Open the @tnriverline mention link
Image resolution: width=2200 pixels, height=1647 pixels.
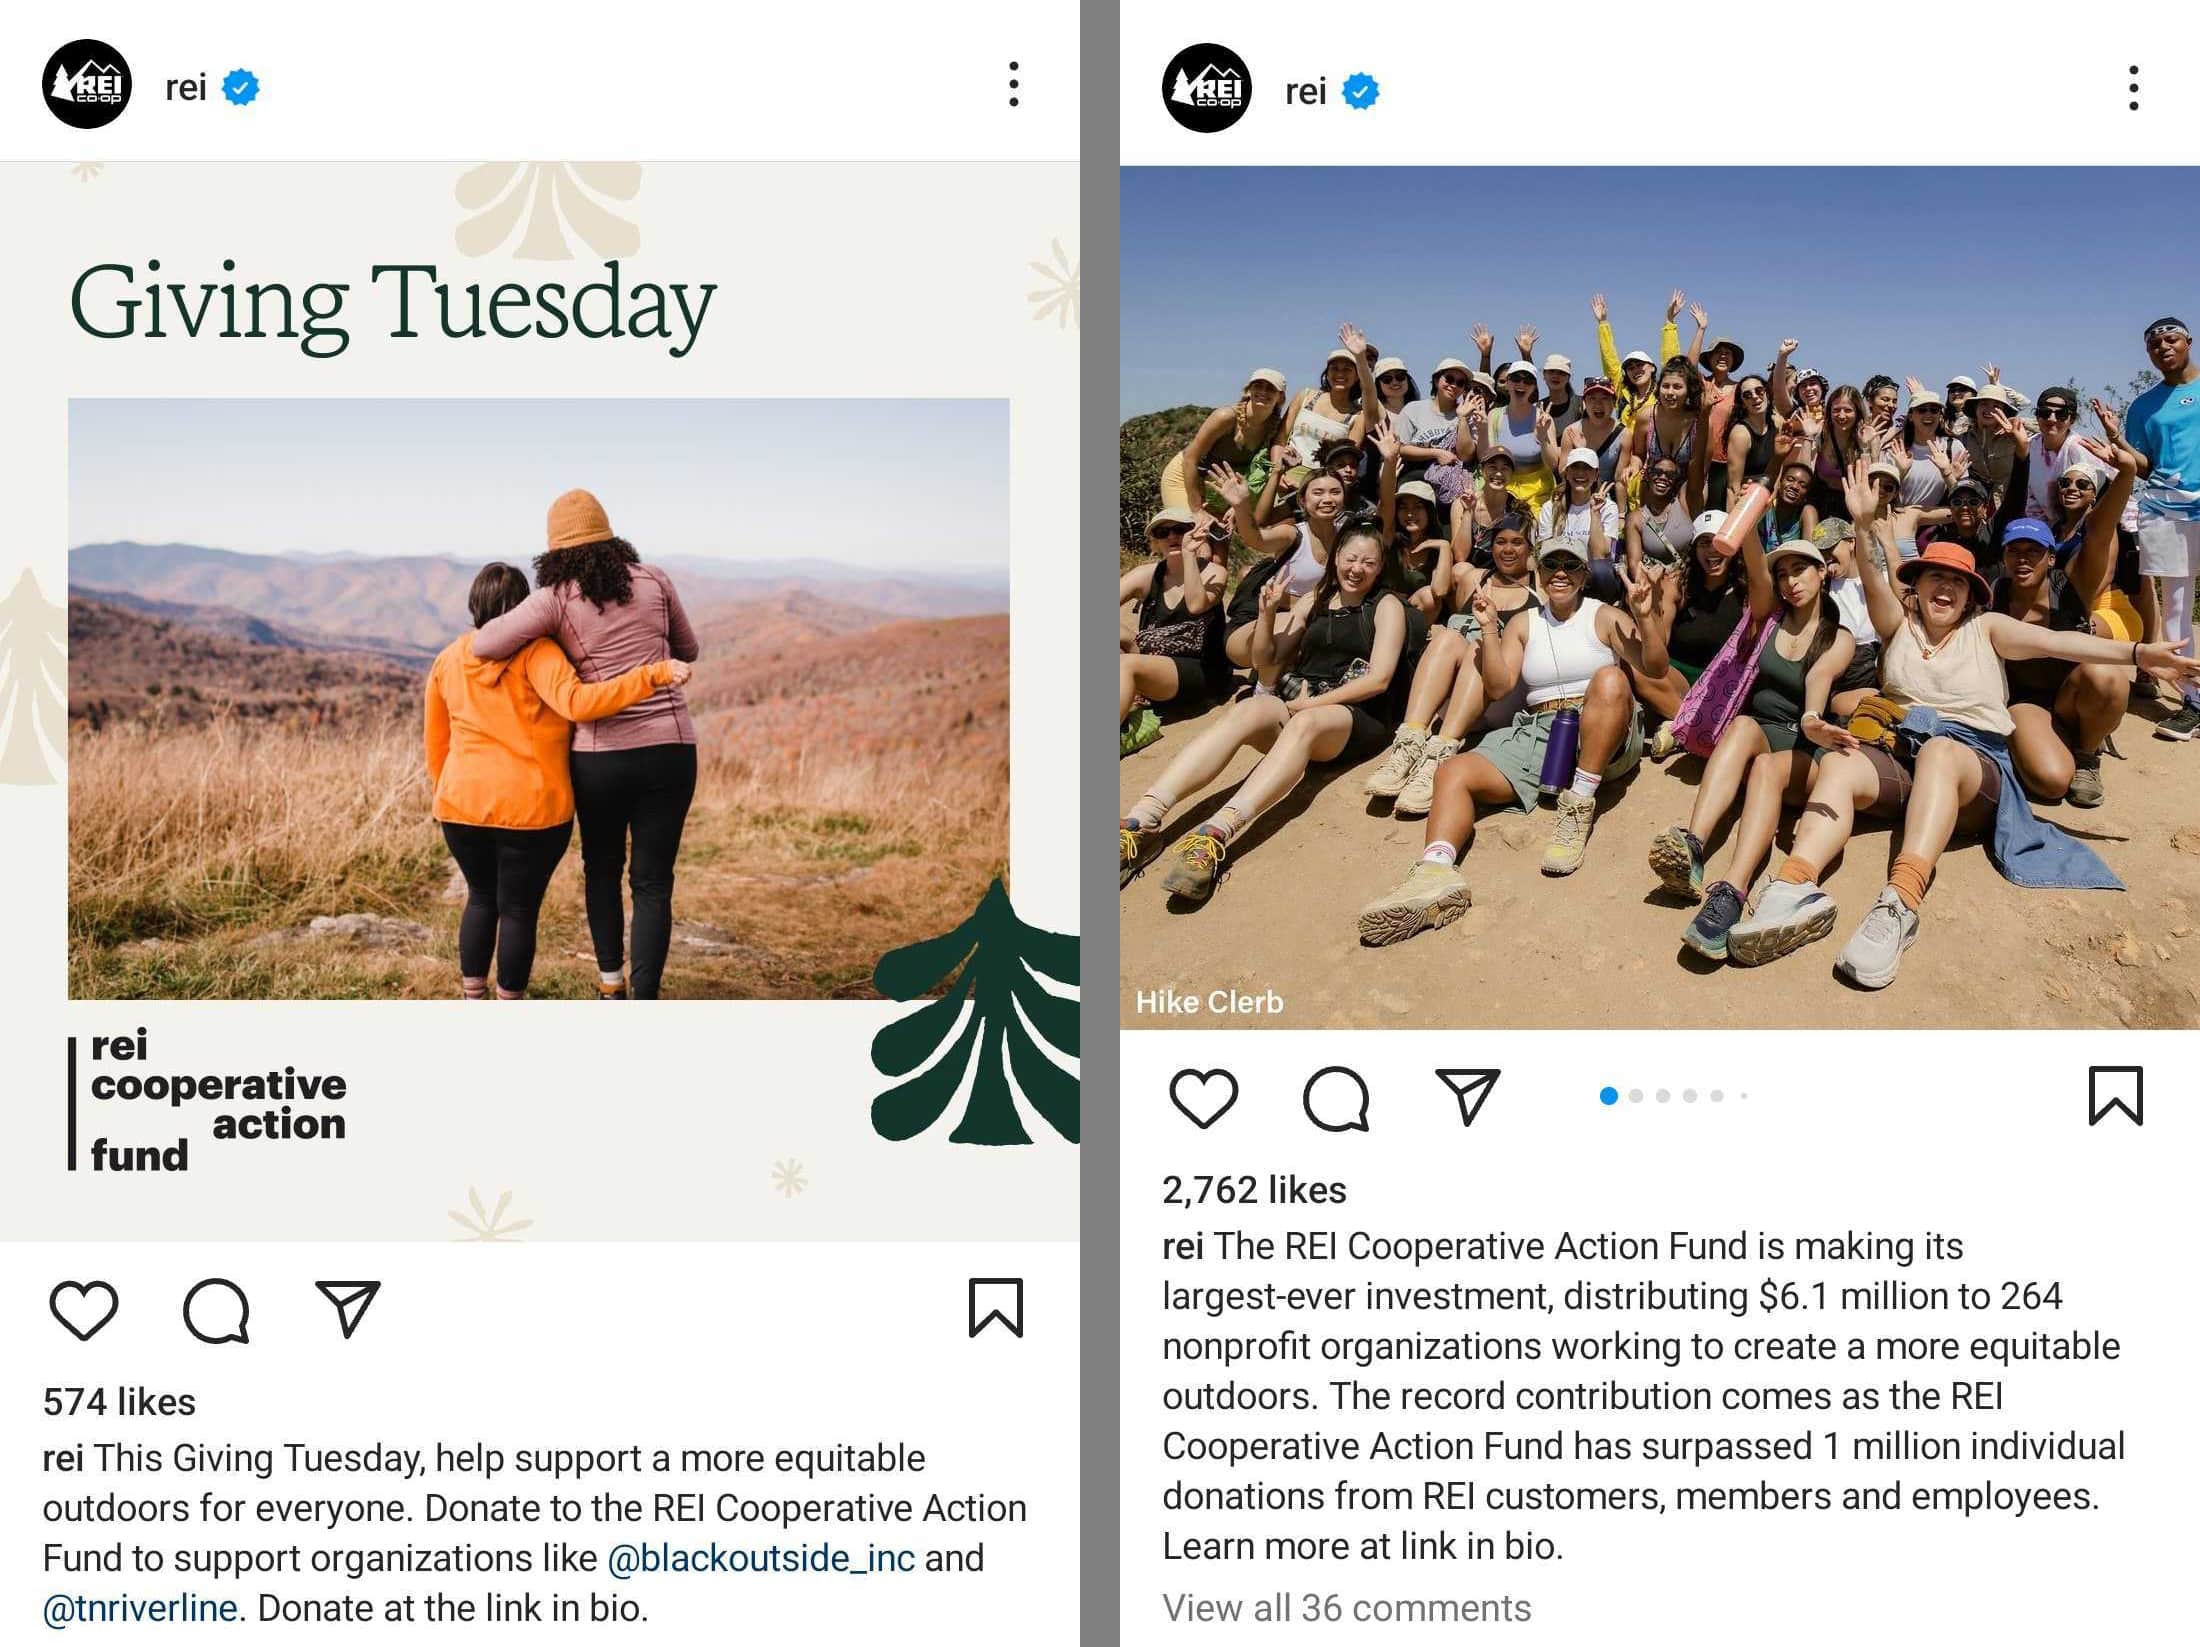pos(140,1608)
